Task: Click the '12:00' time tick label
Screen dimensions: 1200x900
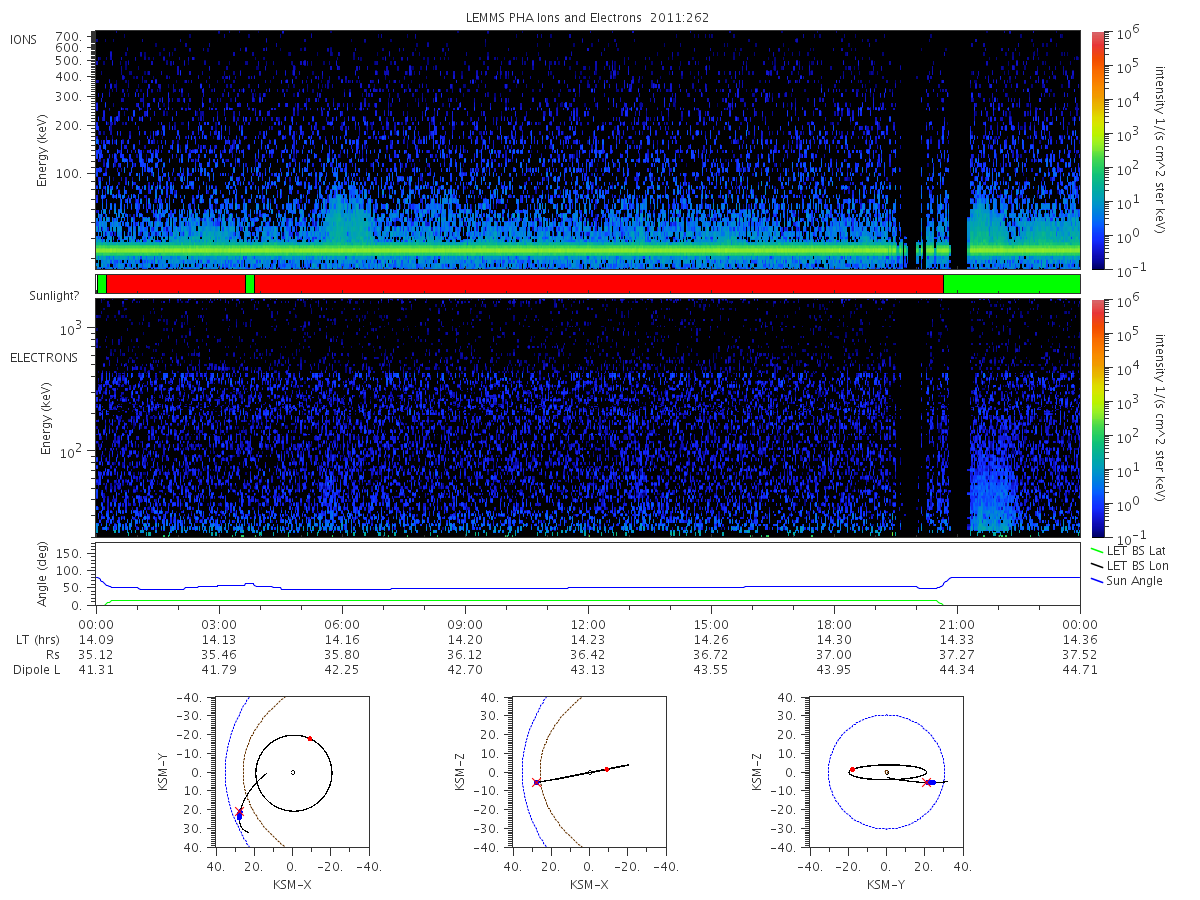Action: coord(588,625)
